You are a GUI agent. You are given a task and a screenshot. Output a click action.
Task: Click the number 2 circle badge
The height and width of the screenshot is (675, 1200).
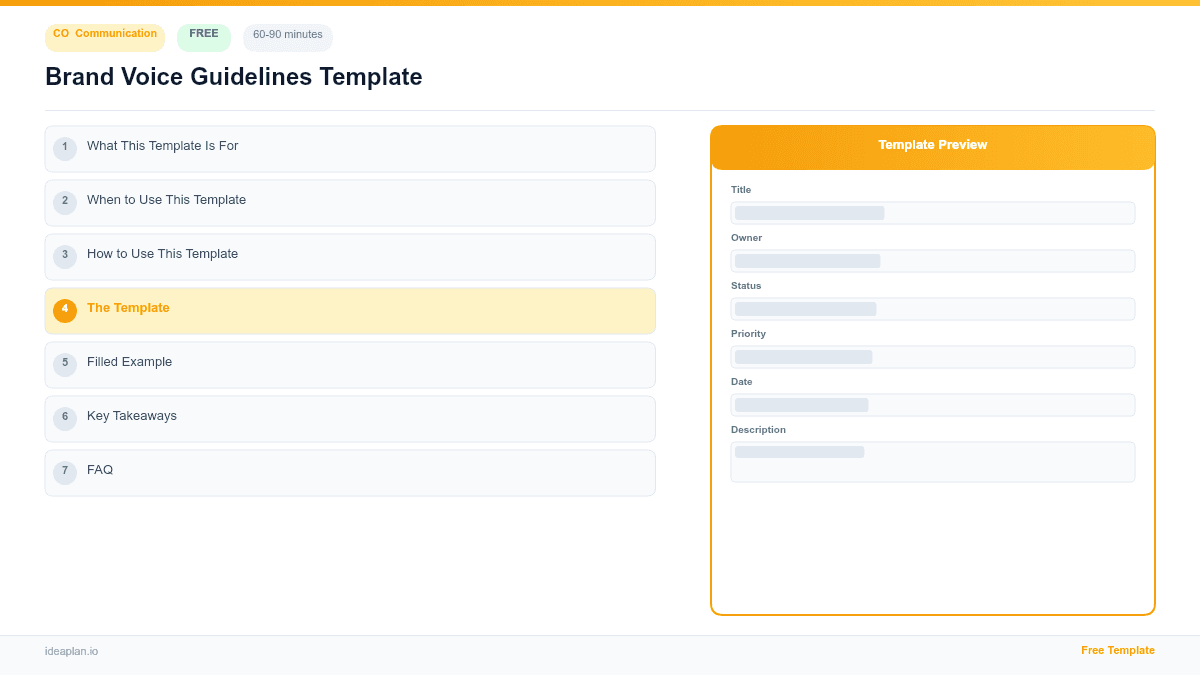[65, 203]
